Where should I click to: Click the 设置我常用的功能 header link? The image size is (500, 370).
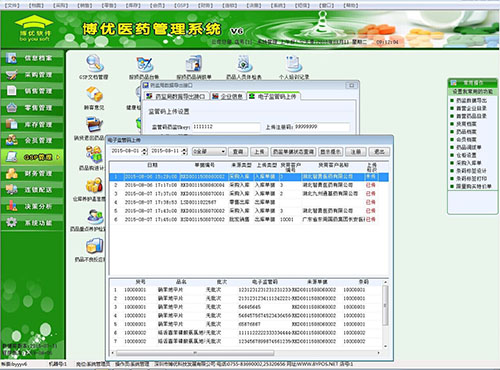472,91
